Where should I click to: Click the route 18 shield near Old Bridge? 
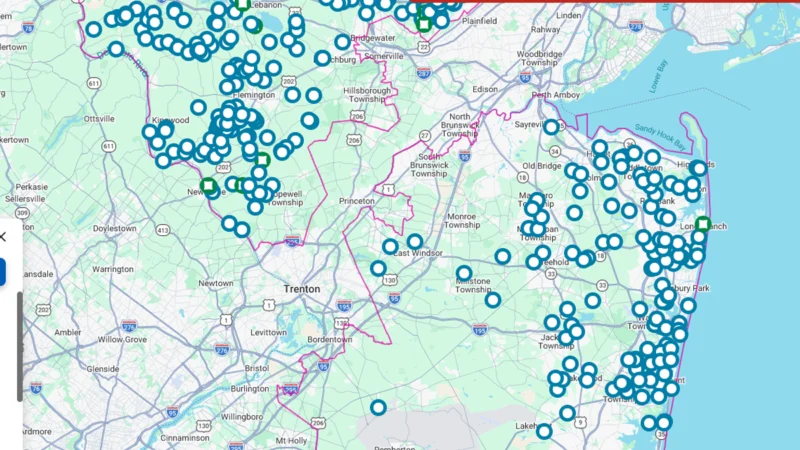click(x=522, y=177)
